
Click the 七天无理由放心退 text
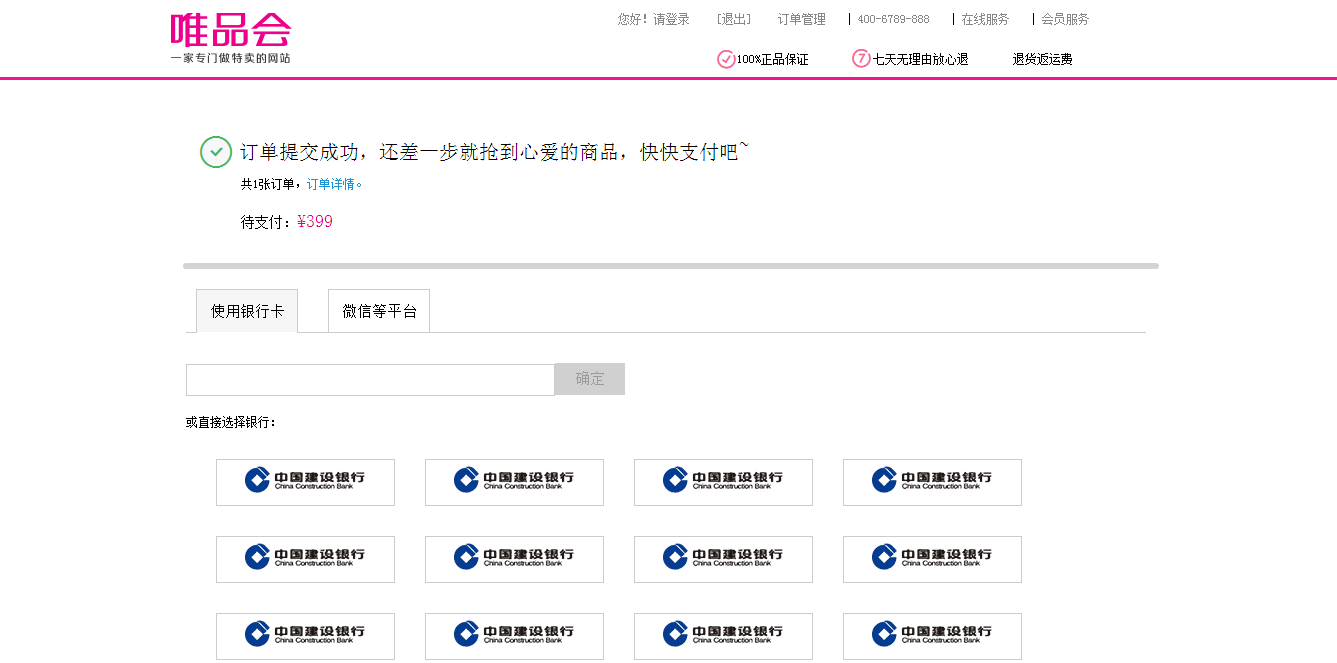pyautogui.click(x=921, y=59)
